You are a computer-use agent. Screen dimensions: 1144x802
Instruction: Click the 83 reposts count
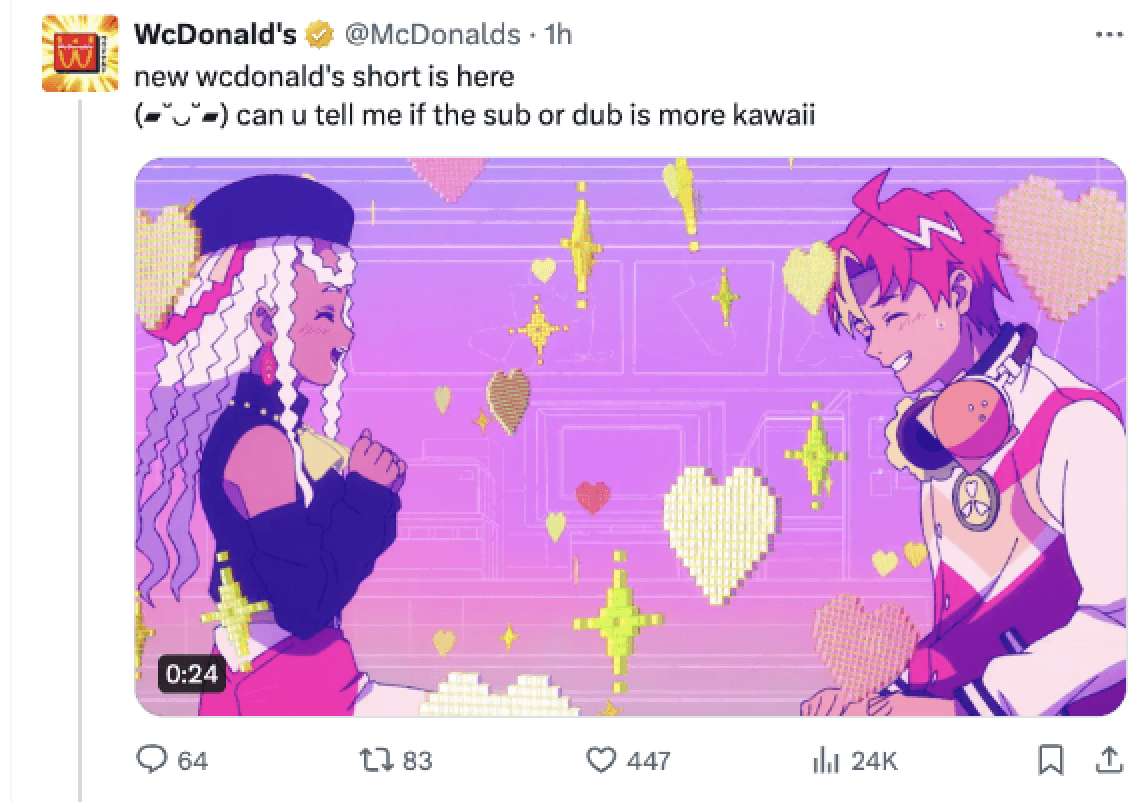coord(417,761)
